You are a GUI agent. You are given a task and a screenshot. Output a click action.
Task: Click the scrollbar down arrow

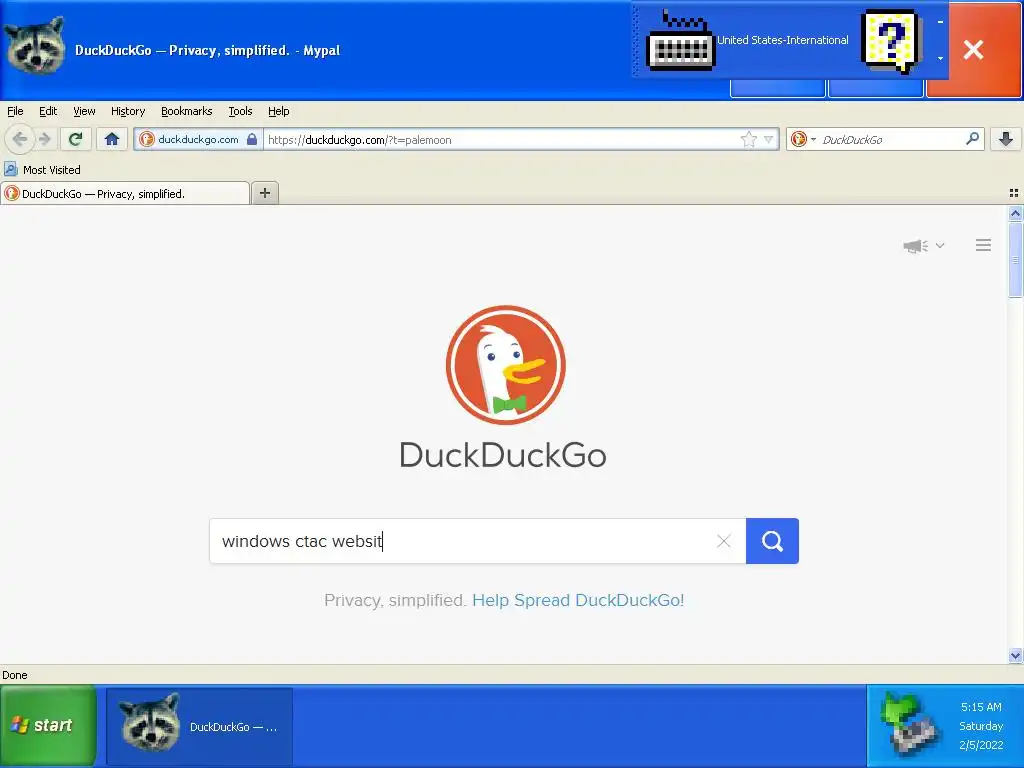[1015, 655]
